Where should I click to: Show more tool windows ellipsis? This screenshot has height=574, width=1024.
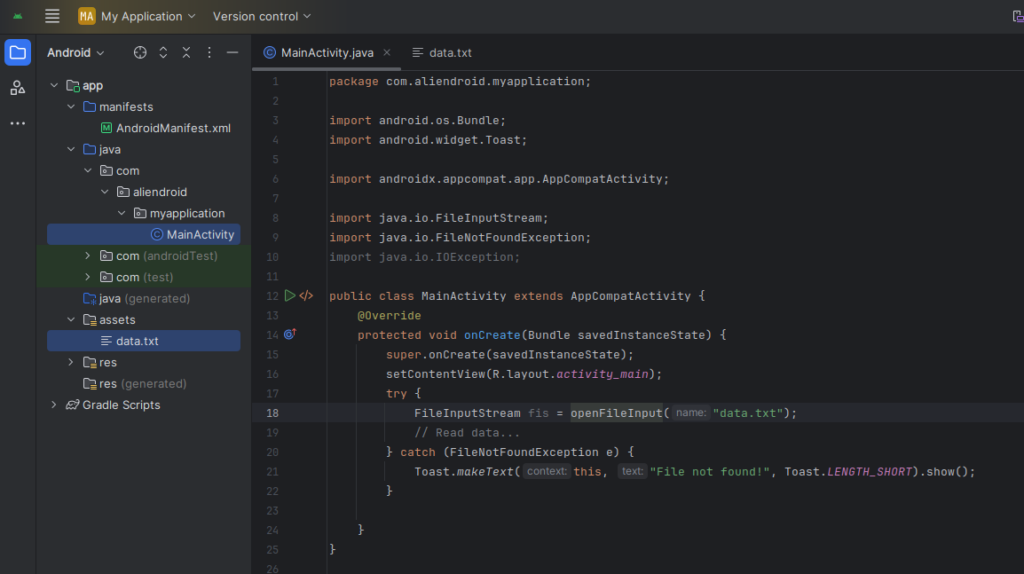point(18,123)
